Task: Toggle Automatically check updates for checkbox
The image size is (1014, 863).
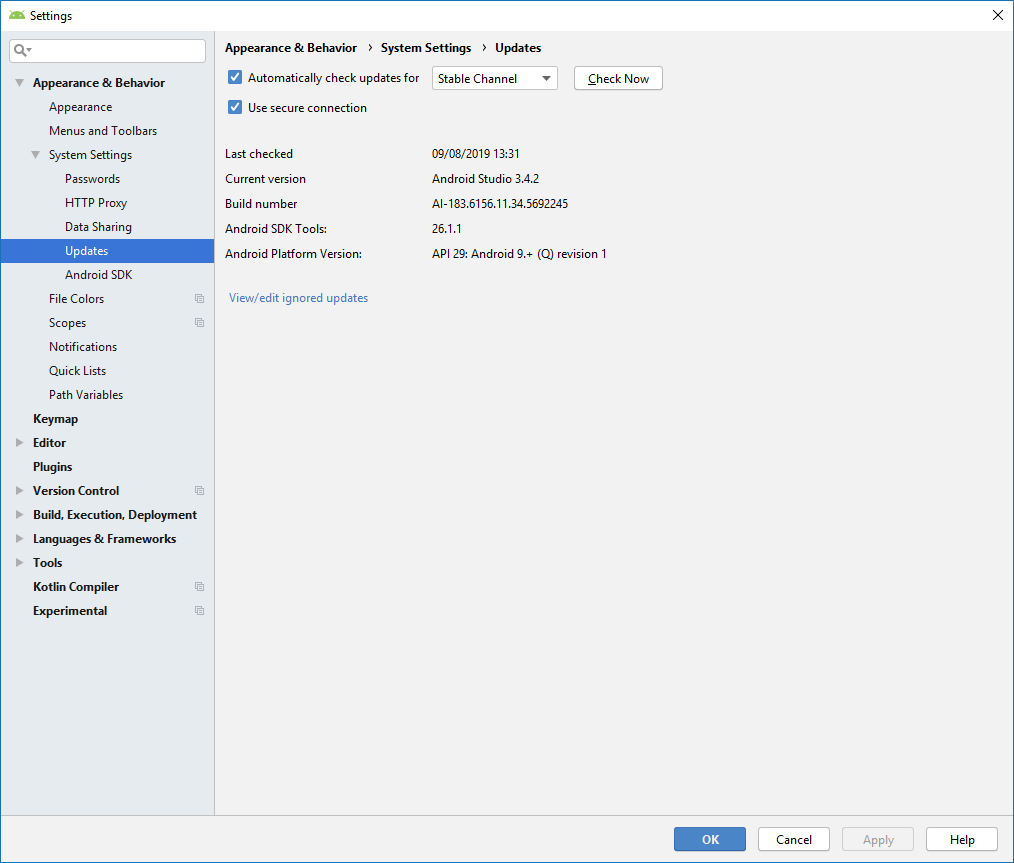Action: (235, 78)
